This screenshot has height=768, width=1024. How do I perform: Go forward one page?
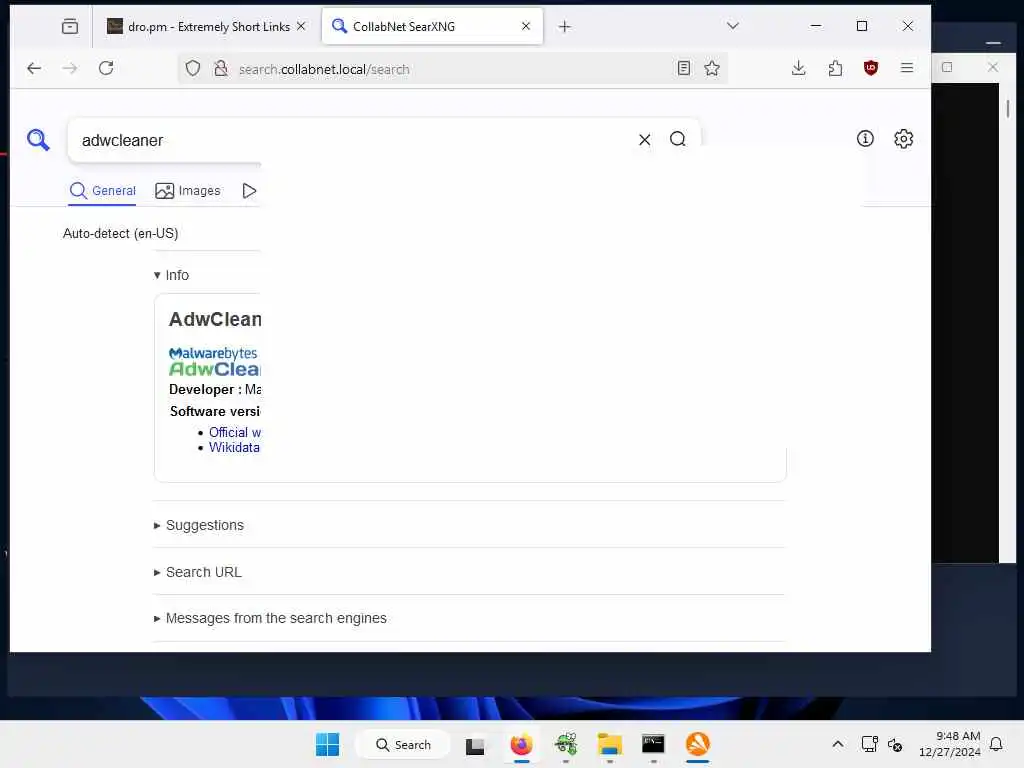tap(70, 68)
